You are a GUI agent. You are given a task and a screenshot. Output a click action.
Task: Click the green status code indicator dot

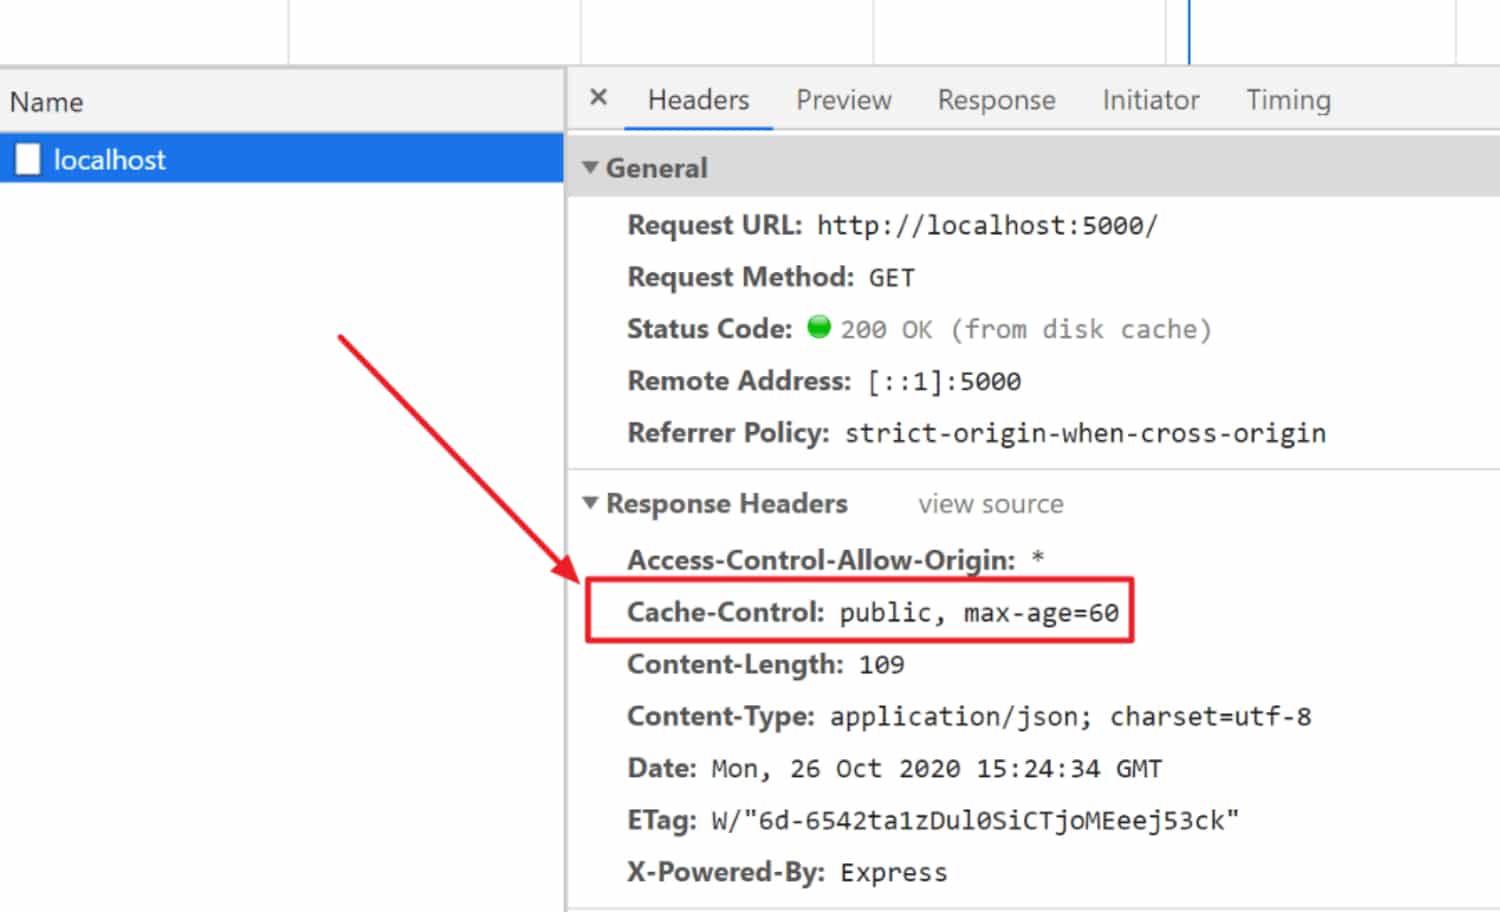point(819,327)
